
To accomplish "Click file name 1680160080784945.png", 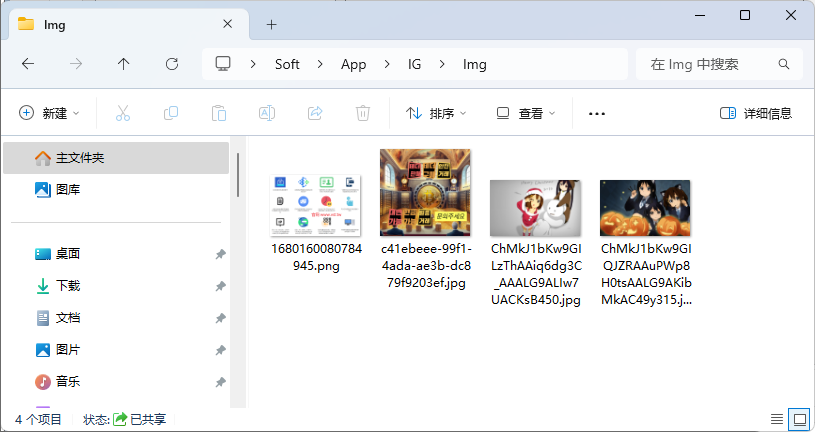I will [x=316, y=258].
